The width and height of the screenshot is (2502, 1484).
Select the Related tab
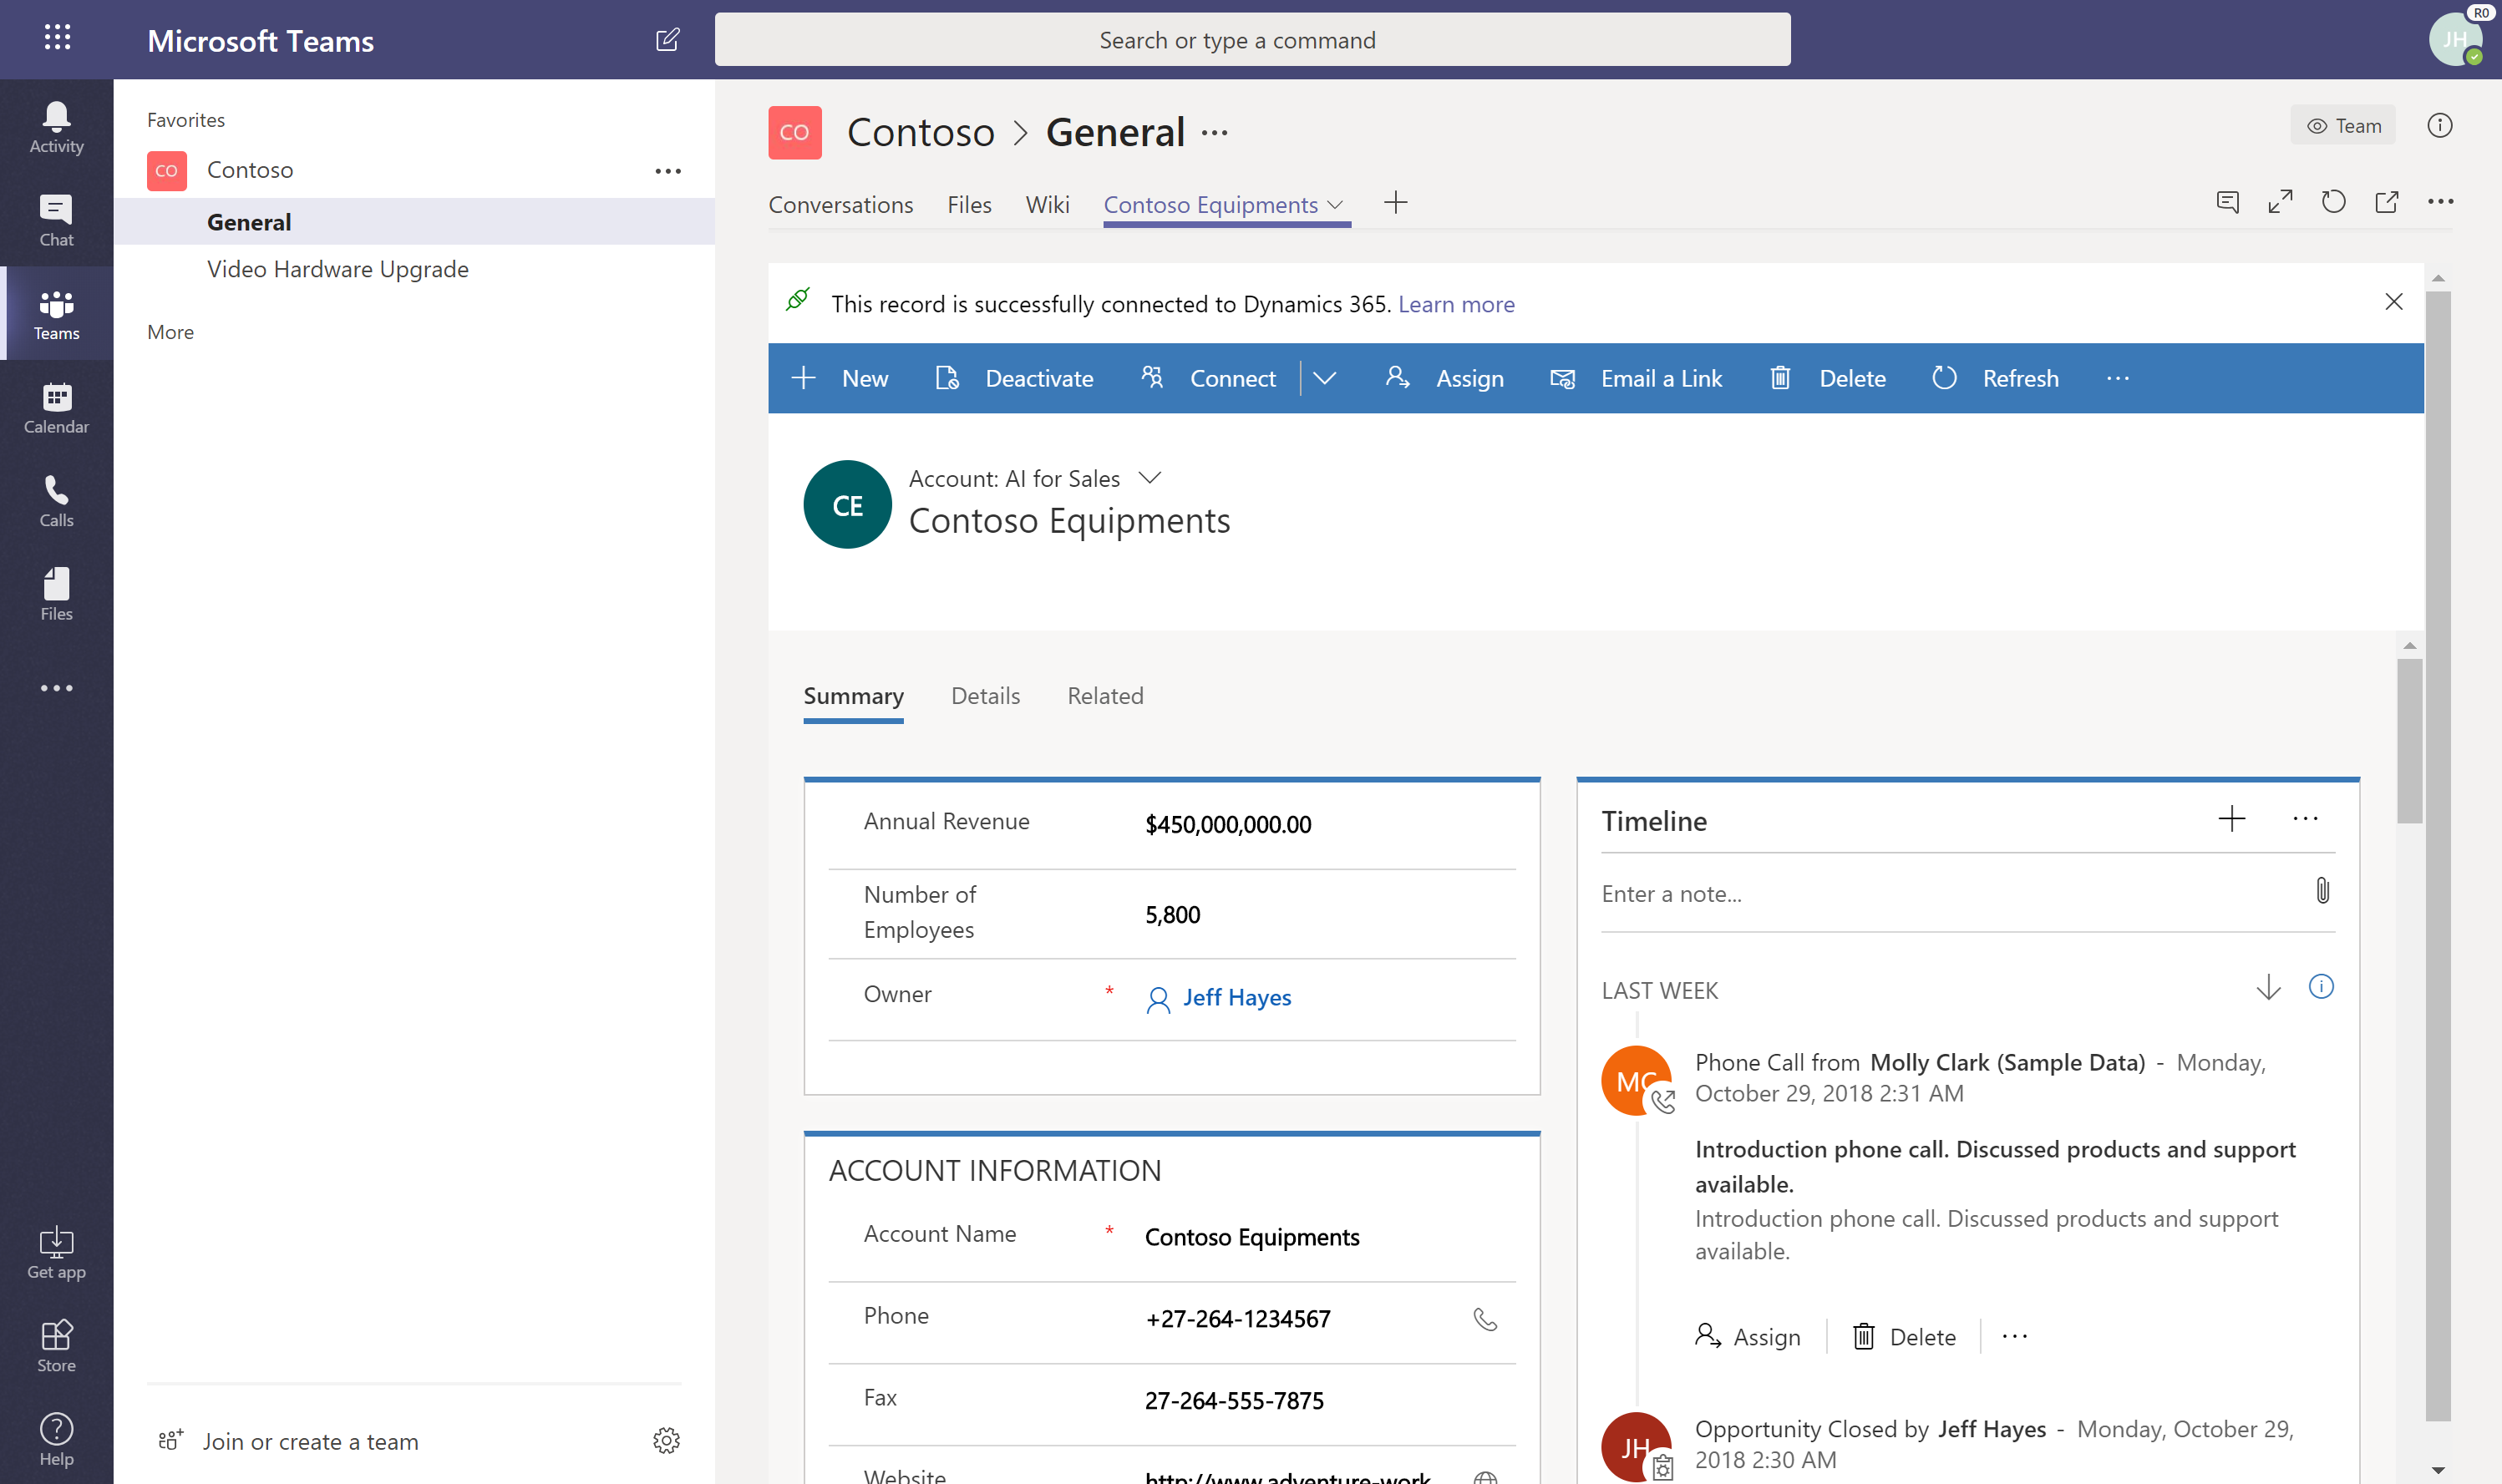coord(1105,696)
